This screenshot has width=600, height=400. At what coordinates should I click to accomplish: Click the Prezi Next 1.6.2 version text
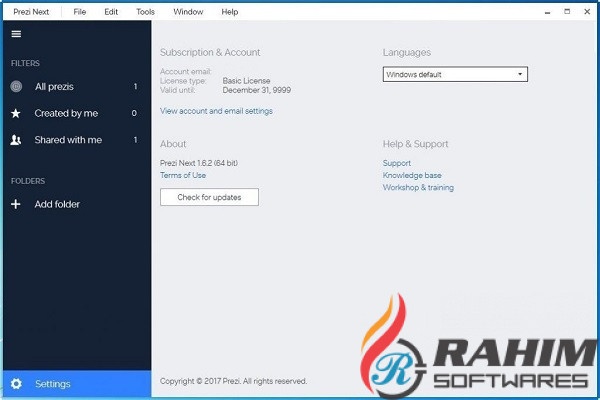199,163
